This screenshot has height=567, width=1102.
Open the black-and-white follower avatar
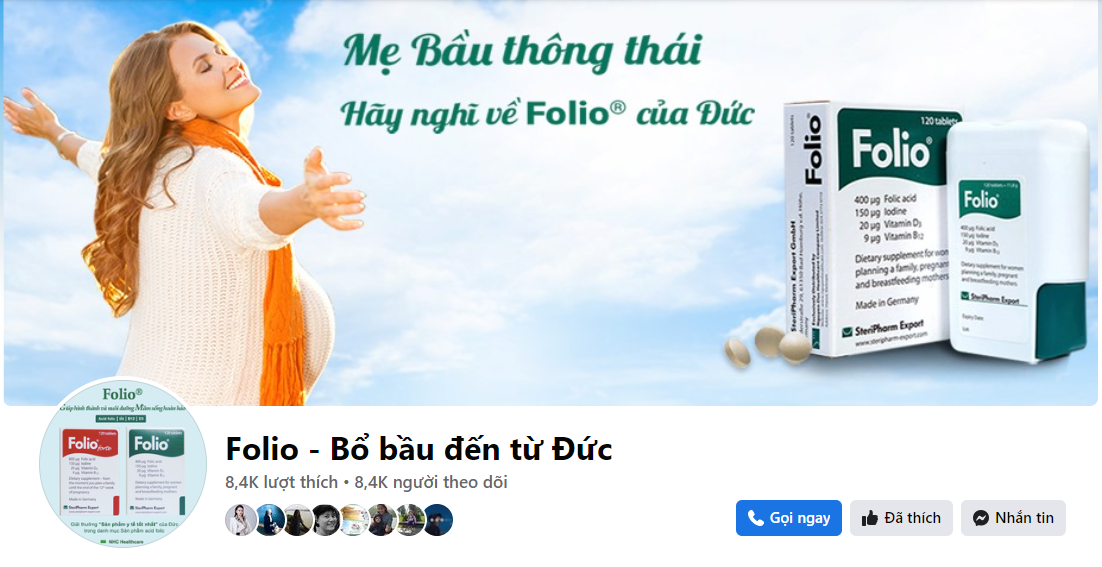pyautogui.click(x=325, y=520)
